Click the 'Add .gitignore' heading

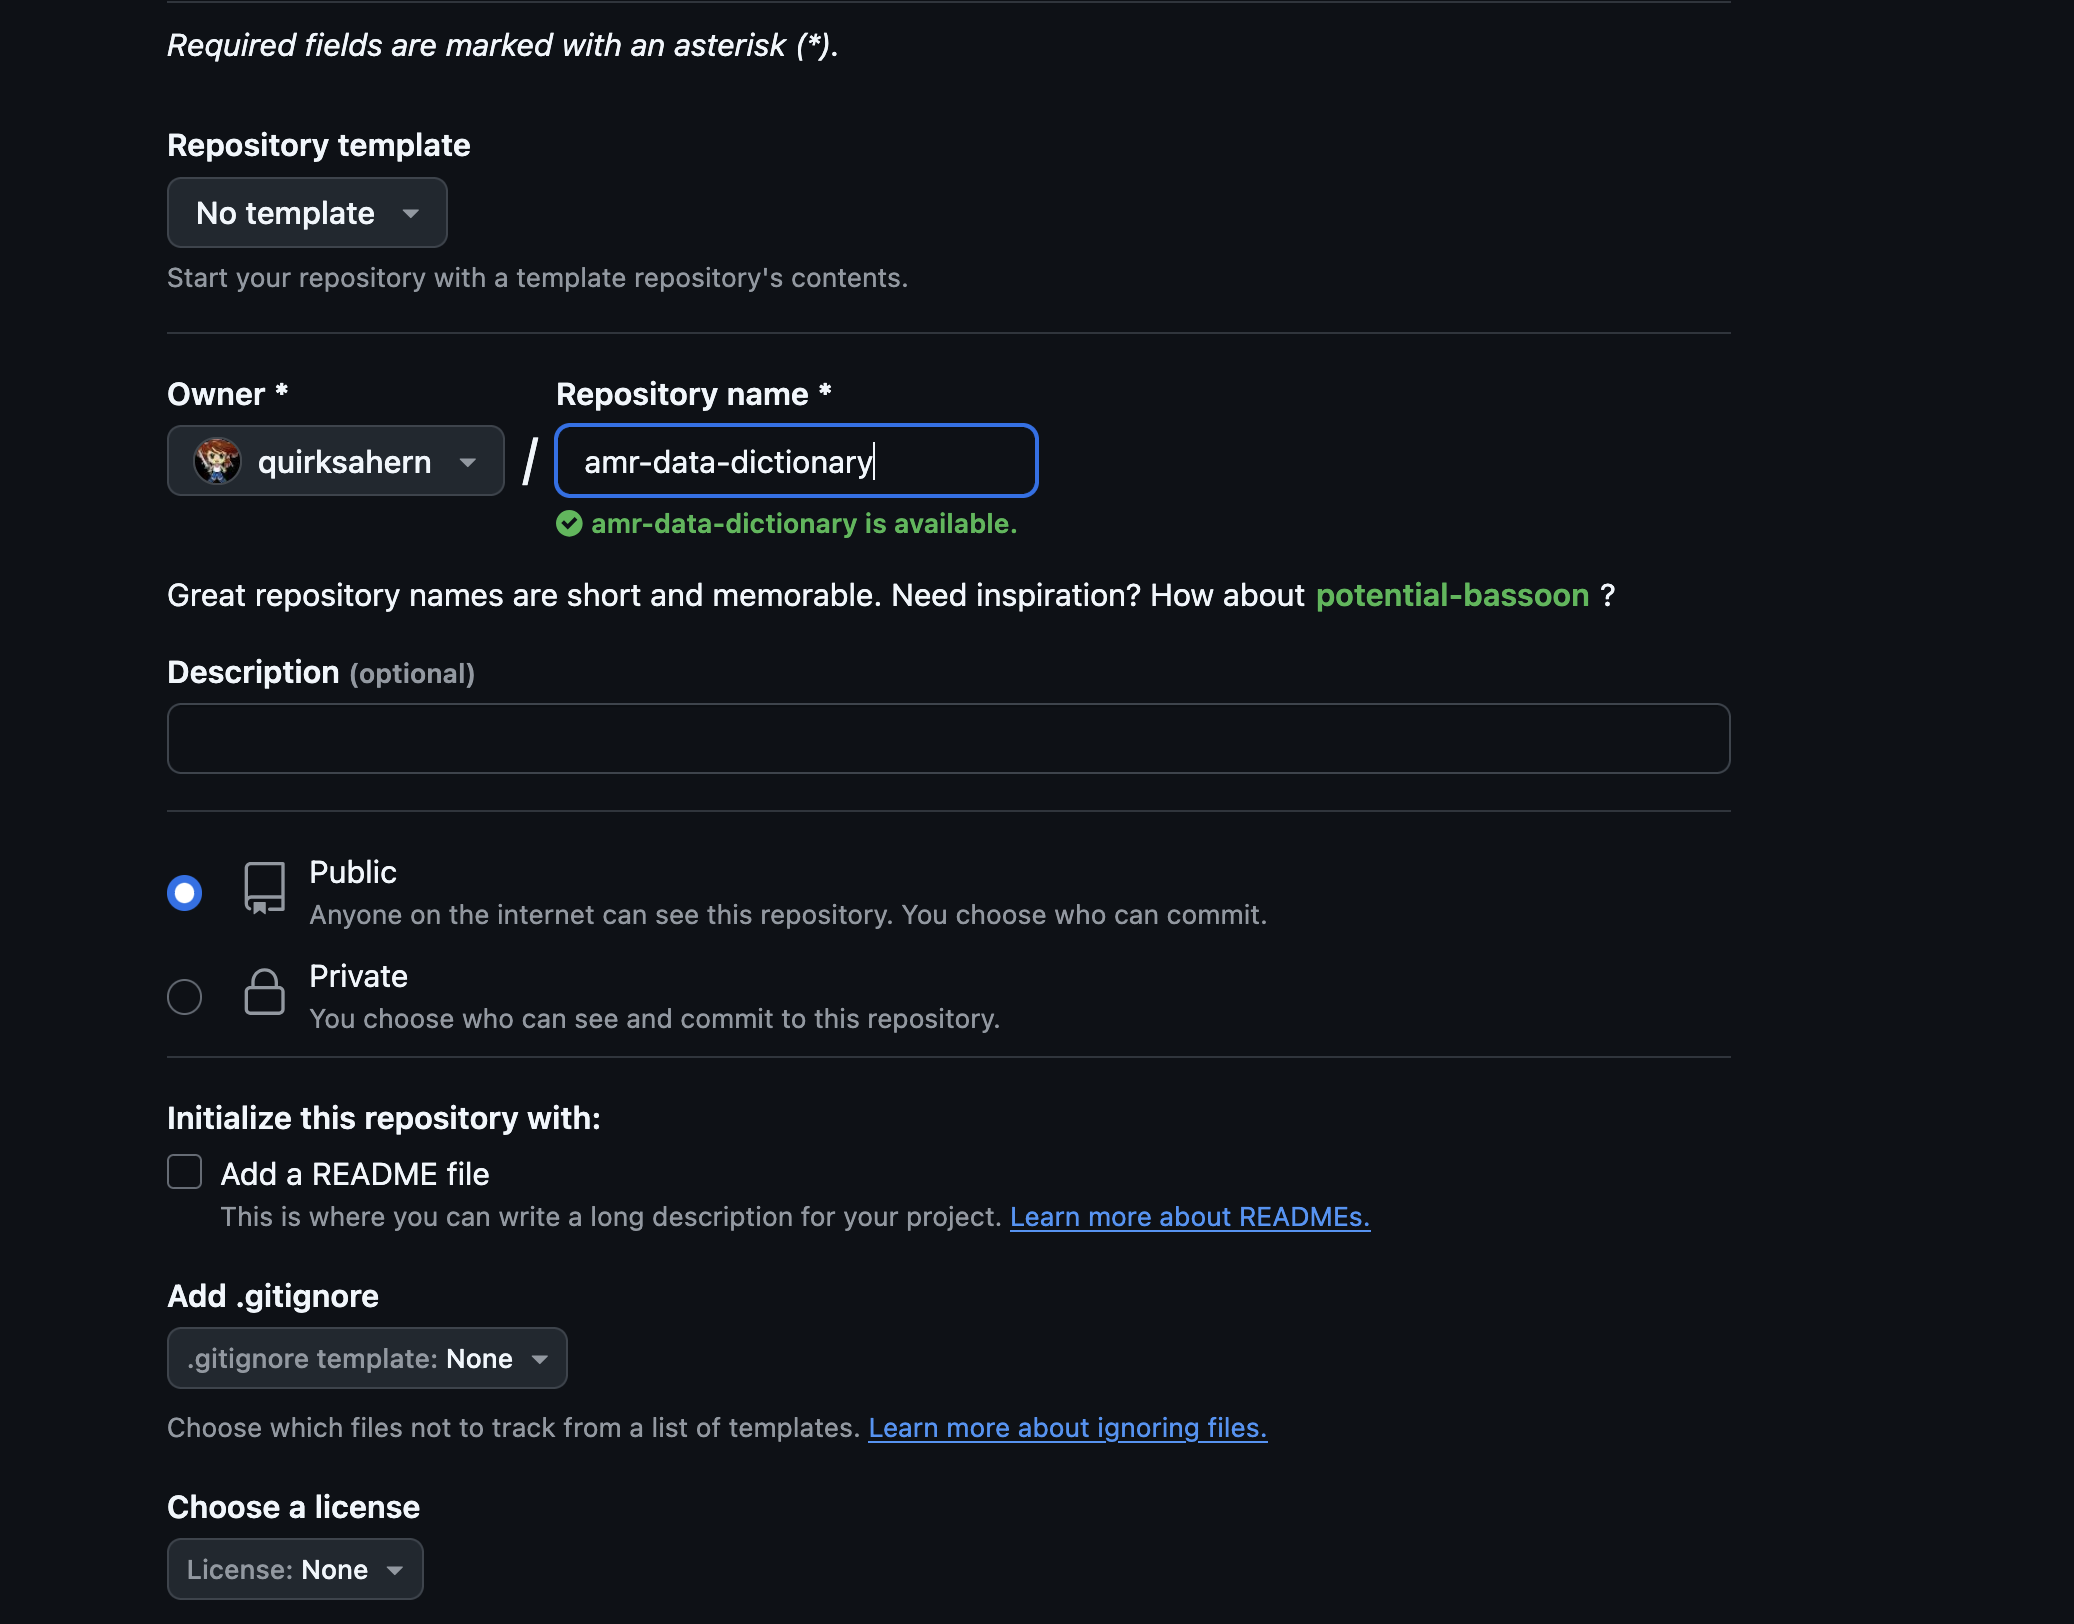273,1296
